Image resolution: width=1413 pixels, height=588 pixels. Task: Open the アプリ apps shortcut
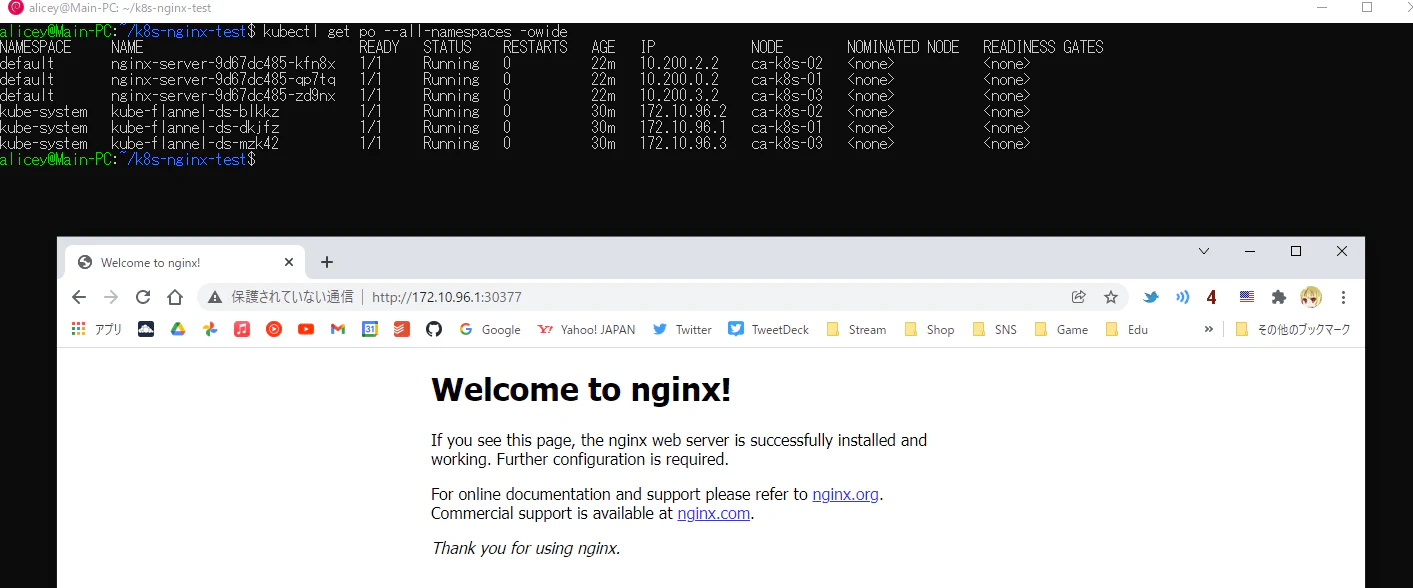(97, 329)
